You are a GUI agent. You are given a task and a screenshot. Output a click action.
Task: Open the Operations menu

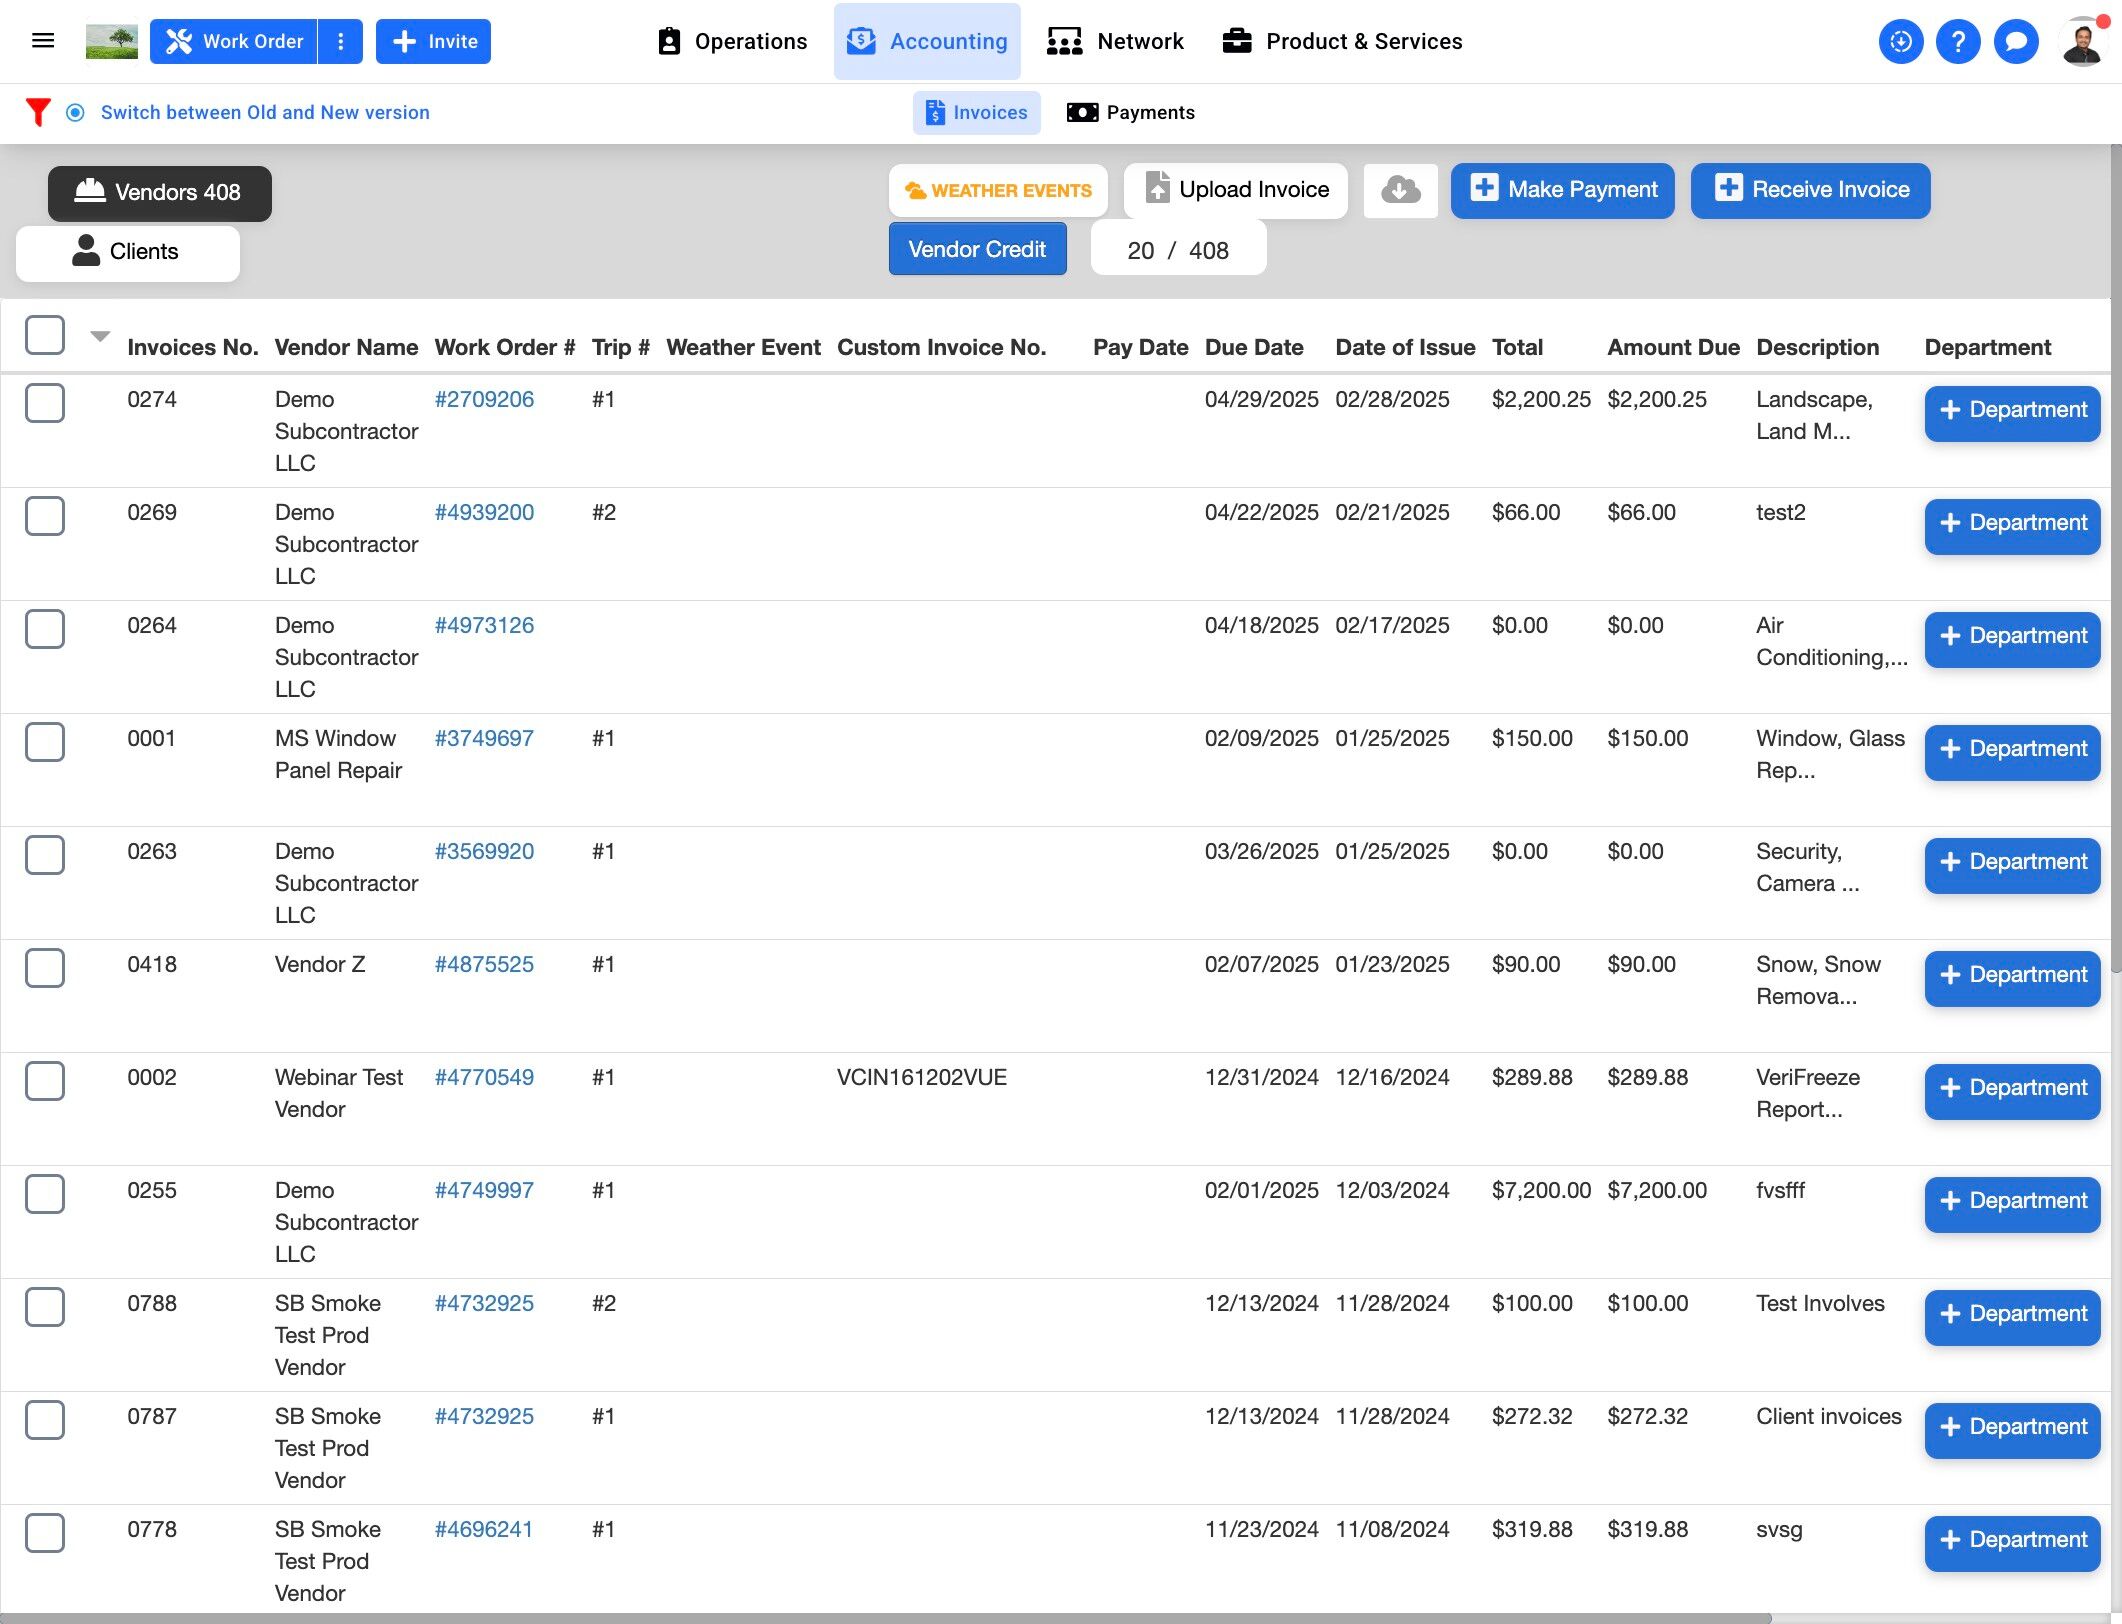pyautogui.click(x=732, y=42)
